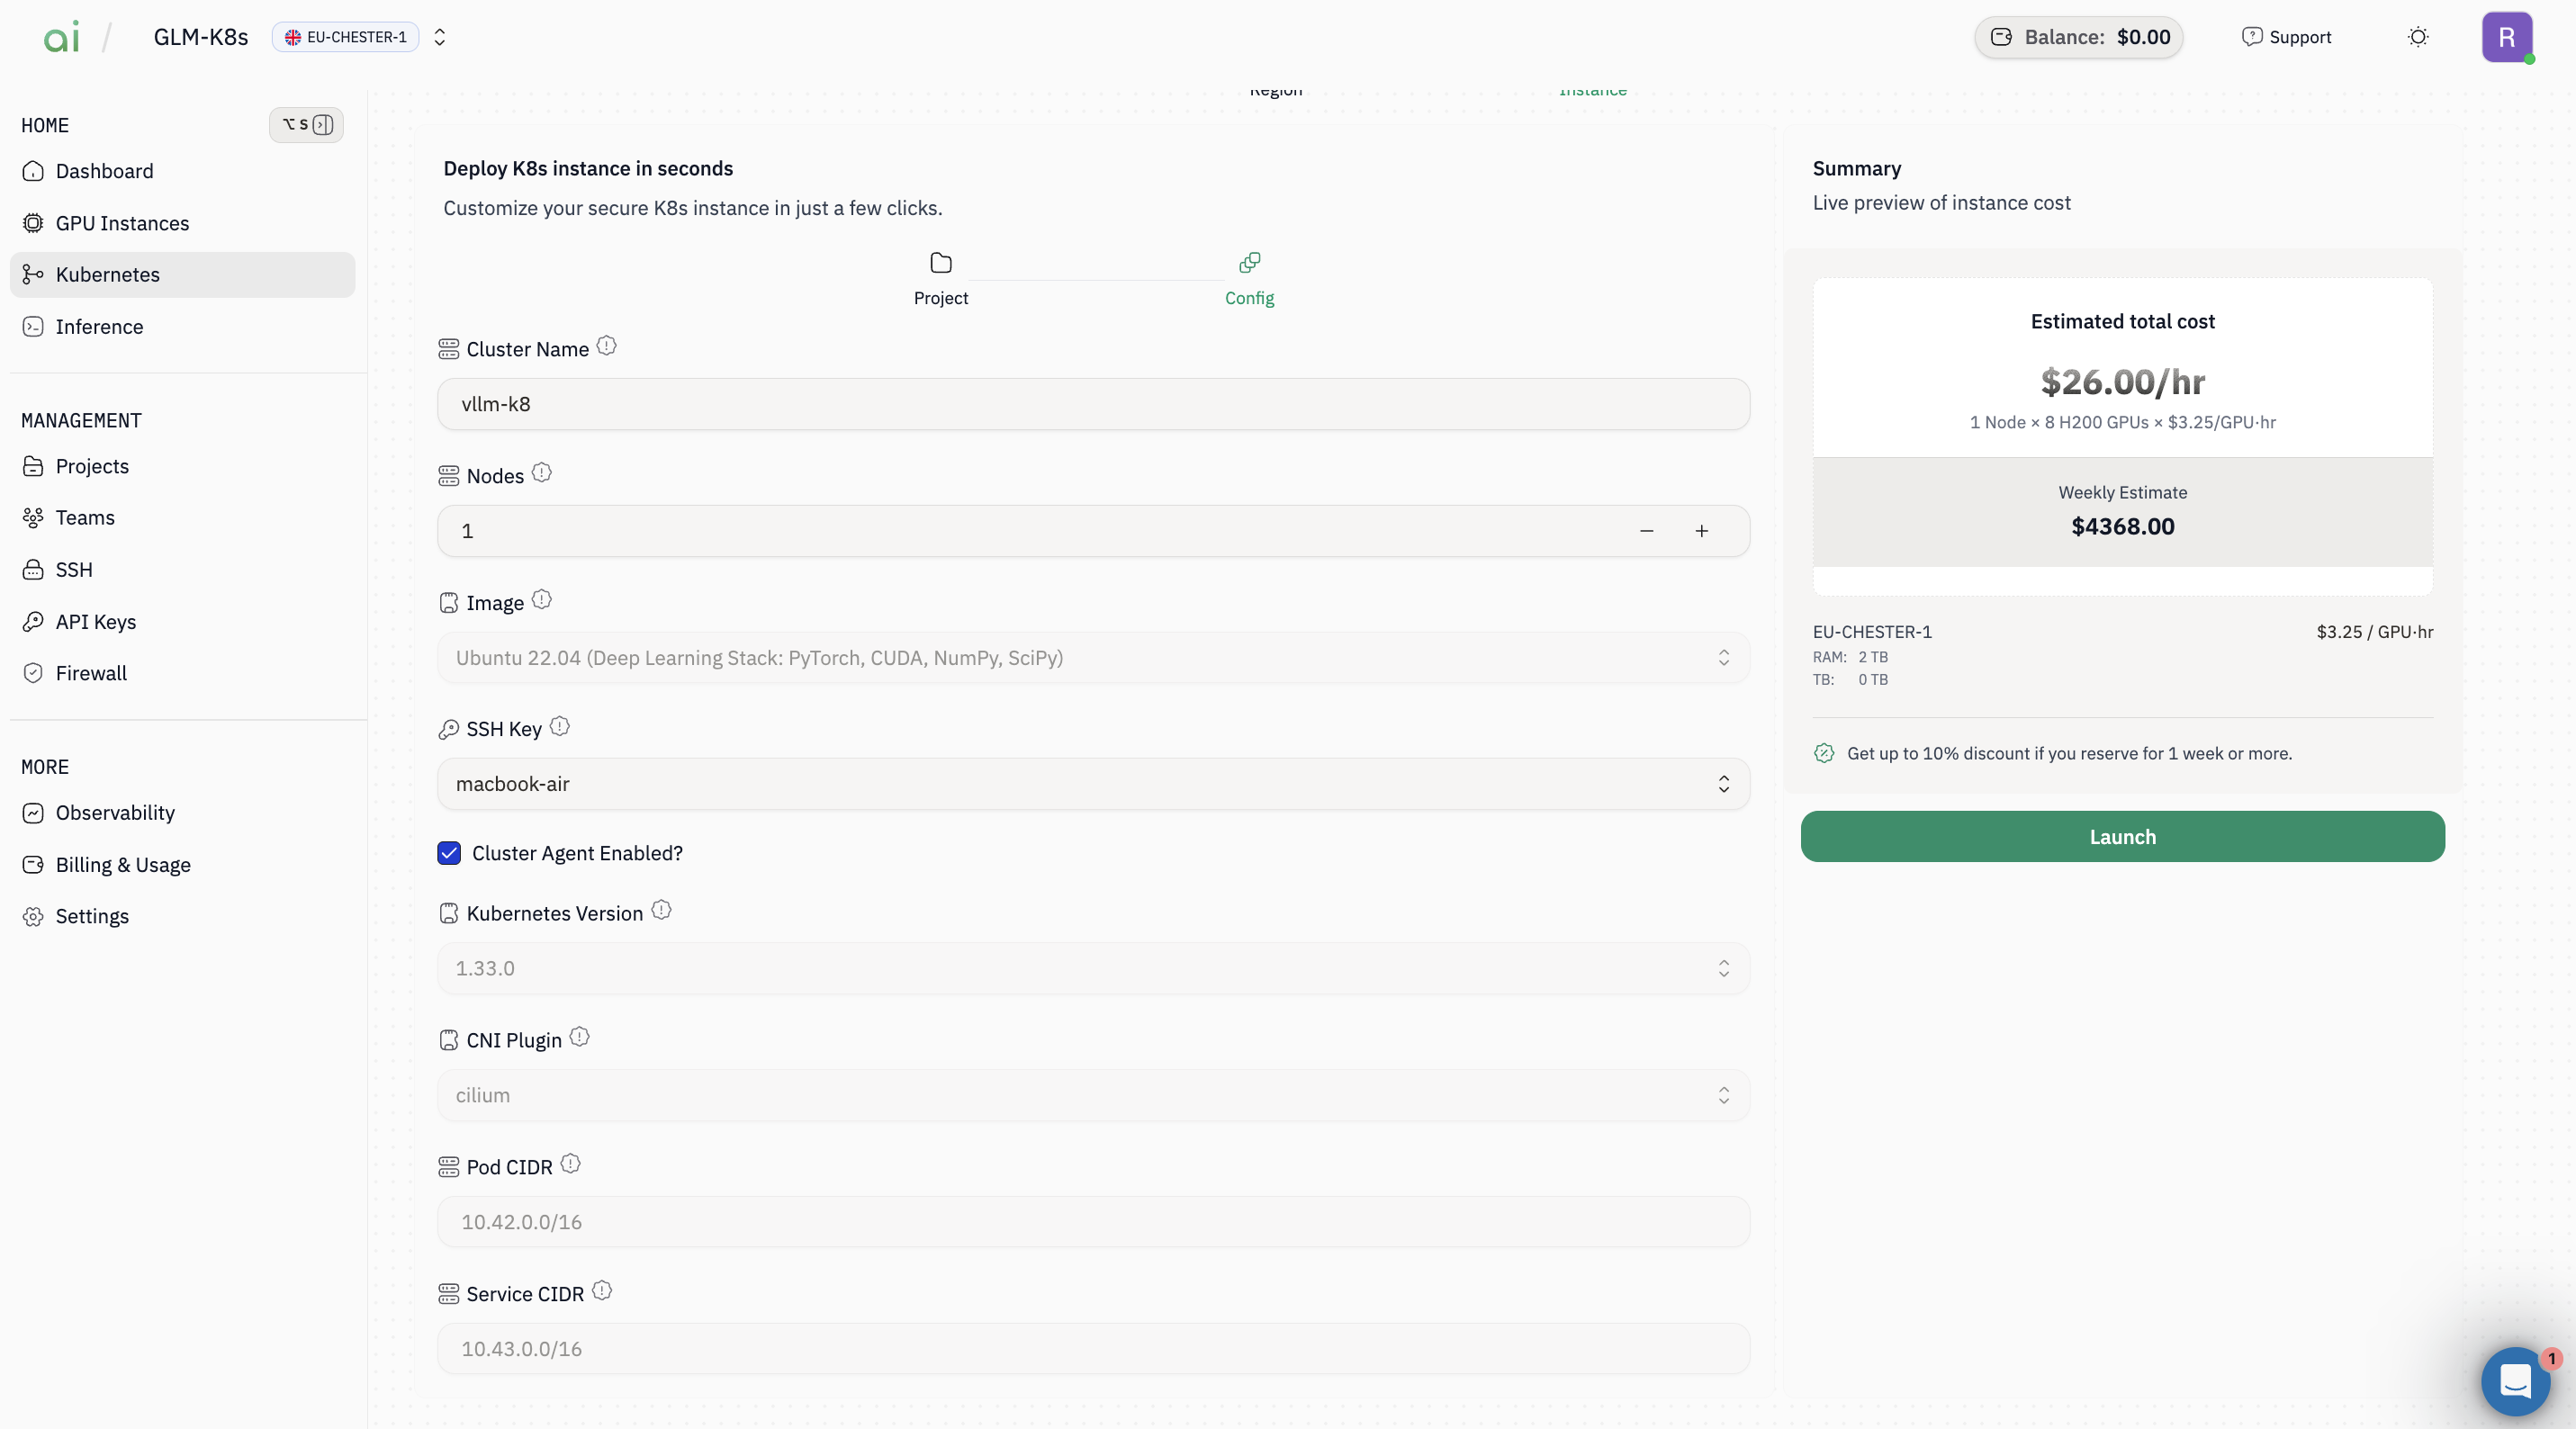Increase node count with plus button
The width and height of the screenshot is (2576, 1429).
pos(1701,531)
